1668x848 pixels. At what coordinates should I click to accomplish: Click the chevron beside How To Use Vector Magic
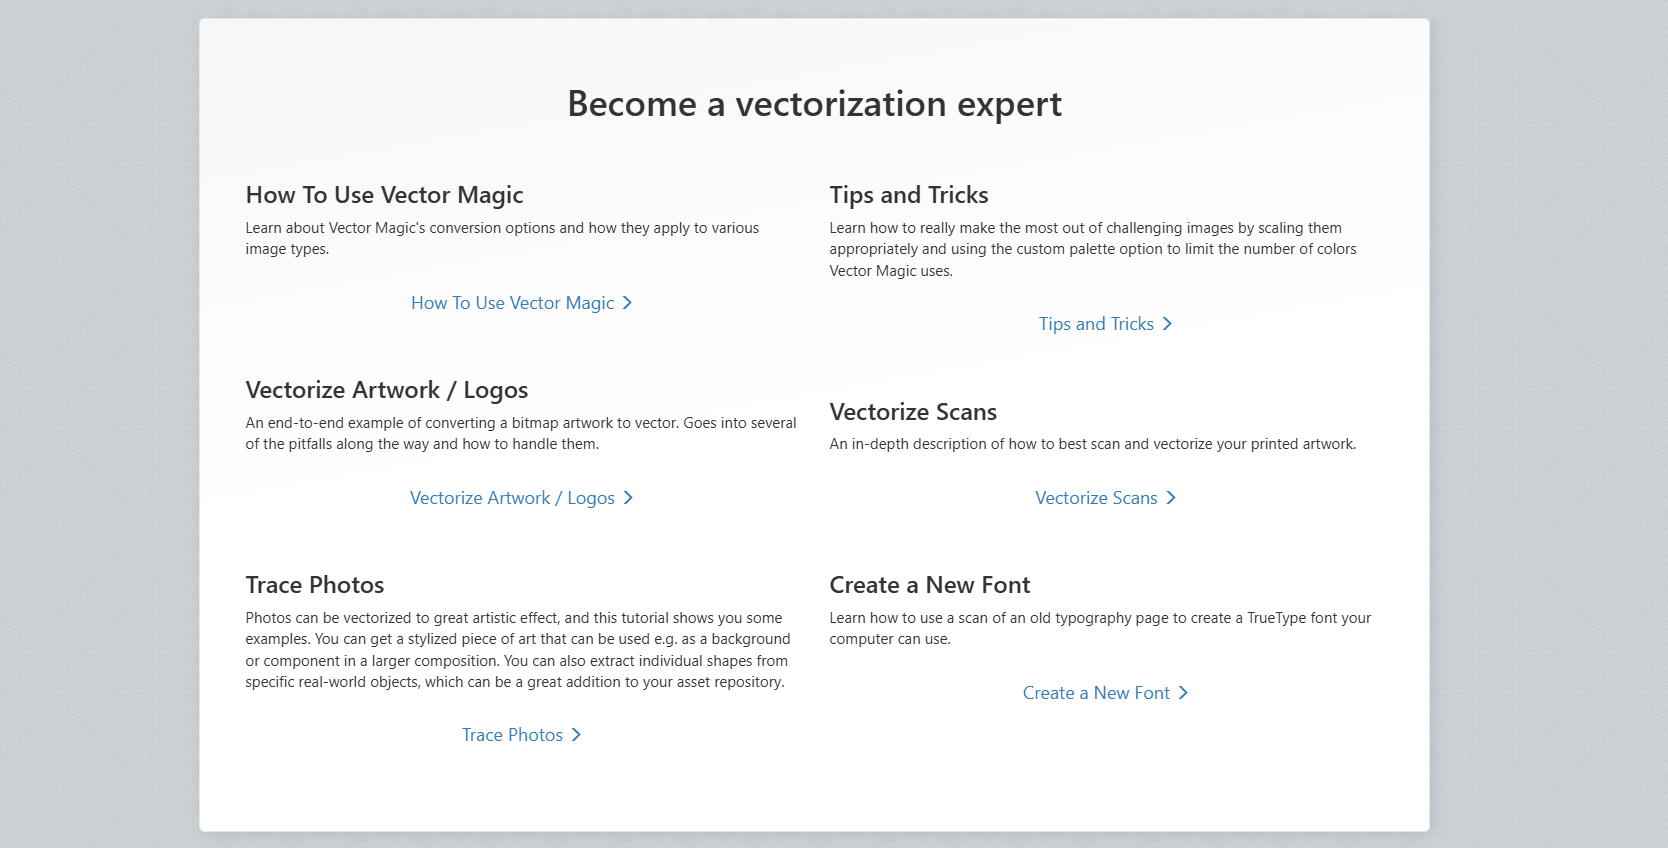click(x=628, y=303)
